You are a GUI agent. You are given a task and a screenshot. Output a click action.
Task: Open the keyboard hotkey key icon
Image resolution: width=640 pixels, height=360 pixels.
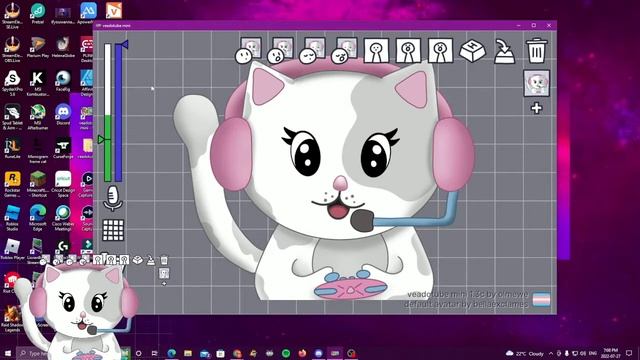[472, 51]
